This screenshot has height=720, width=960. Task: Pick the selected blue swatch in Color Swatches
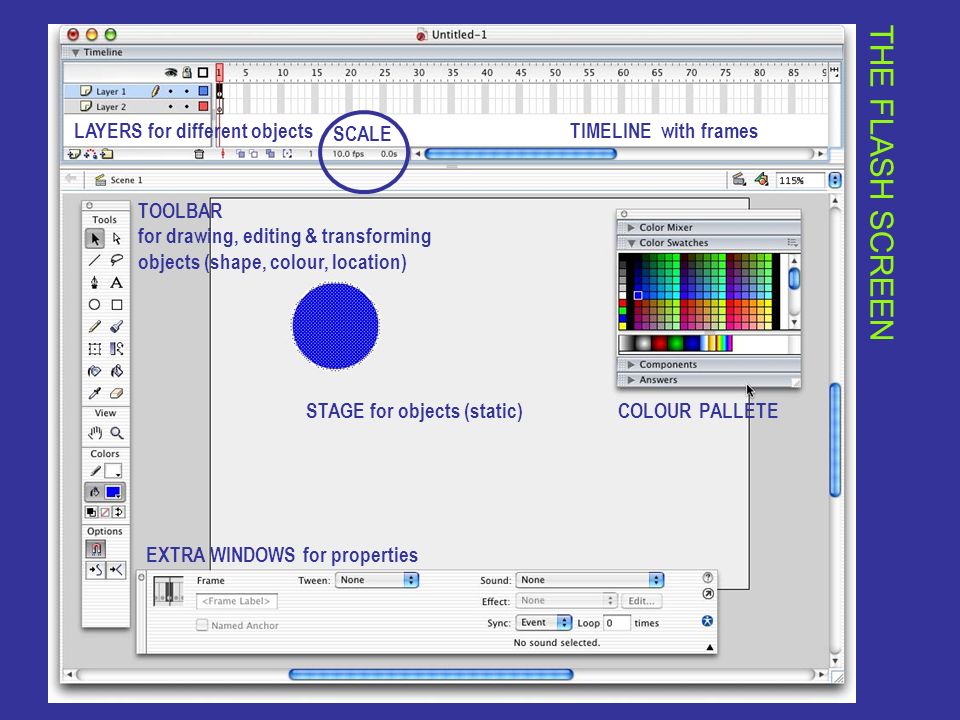point(638,295)
